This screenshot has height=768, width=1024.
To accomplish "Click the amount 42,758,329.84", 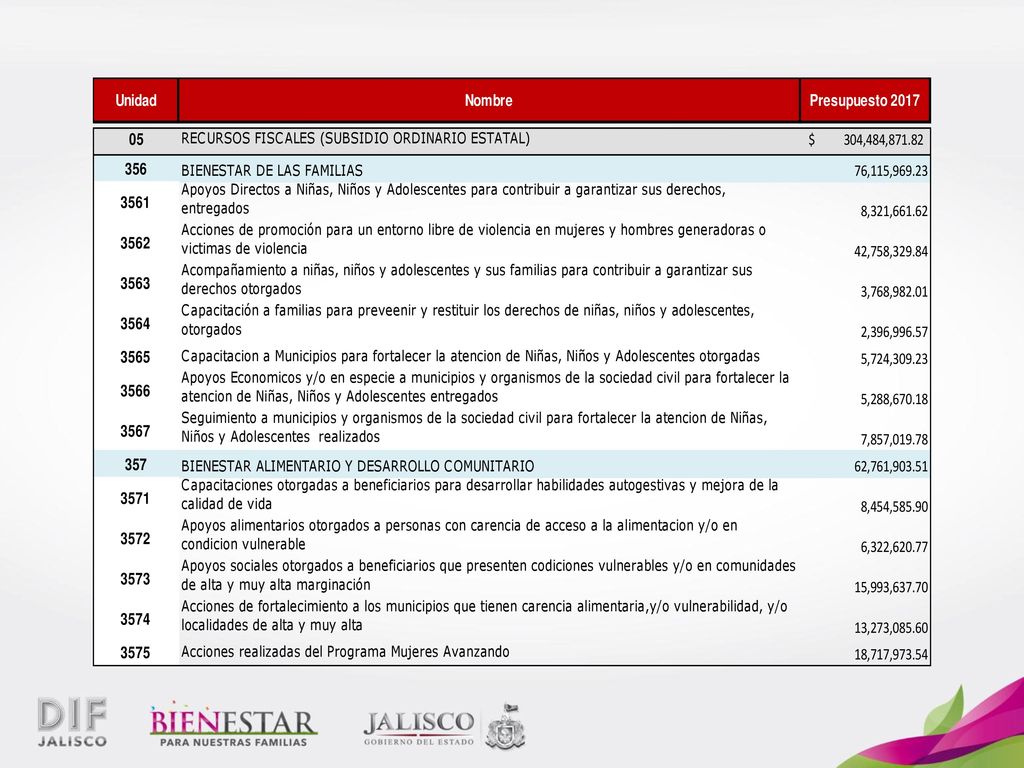I will (x=891, y=251).
